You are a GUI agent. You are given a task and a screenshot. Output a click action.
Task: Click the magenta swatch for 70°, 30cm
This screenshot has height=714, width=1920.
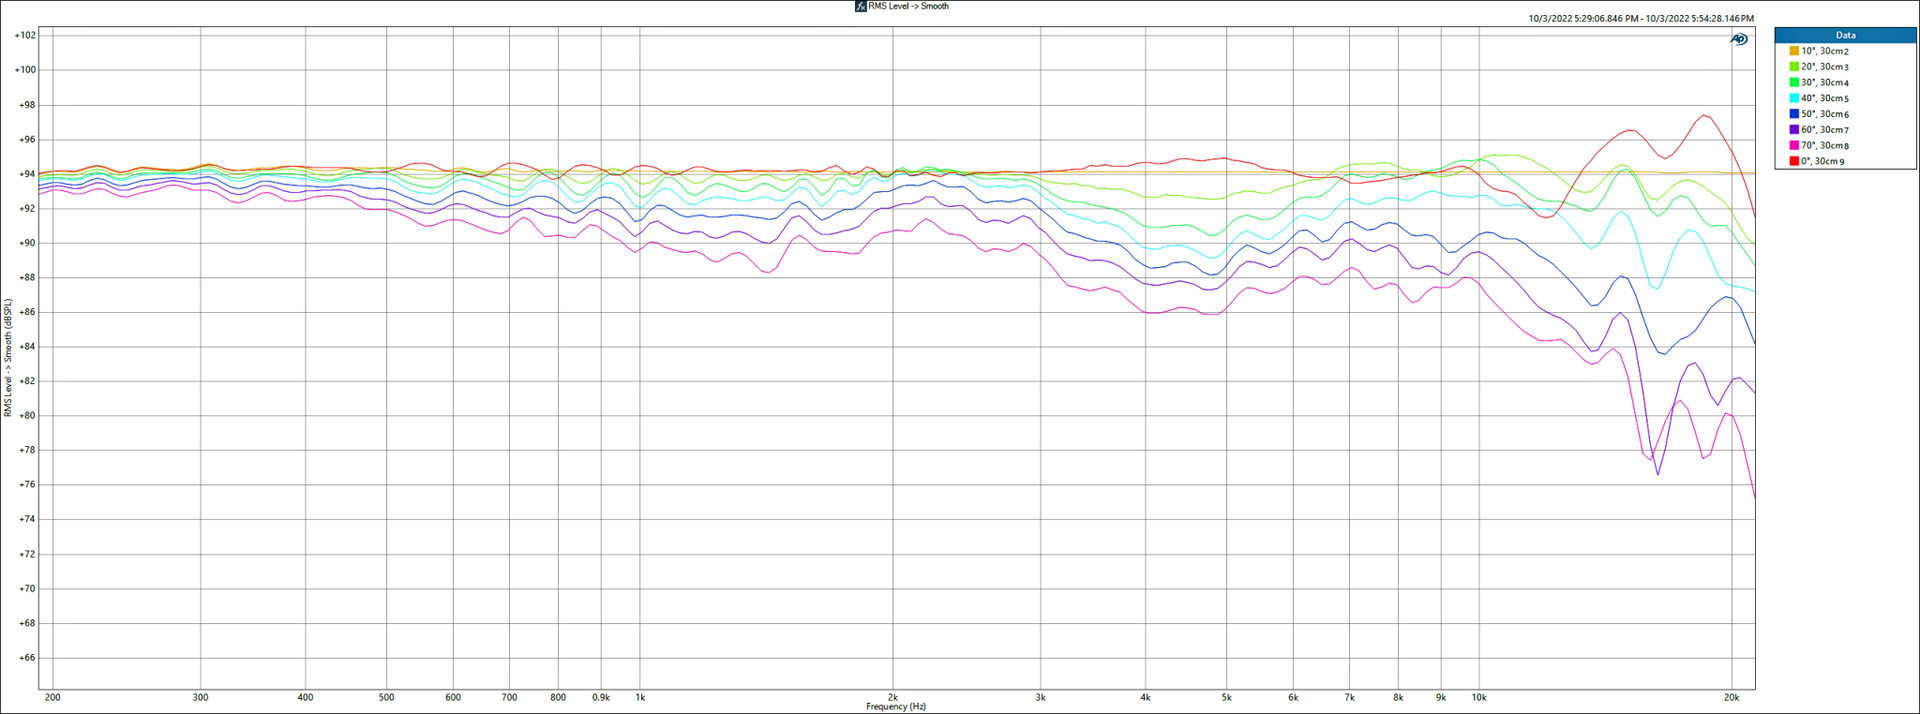[1794, 145]
